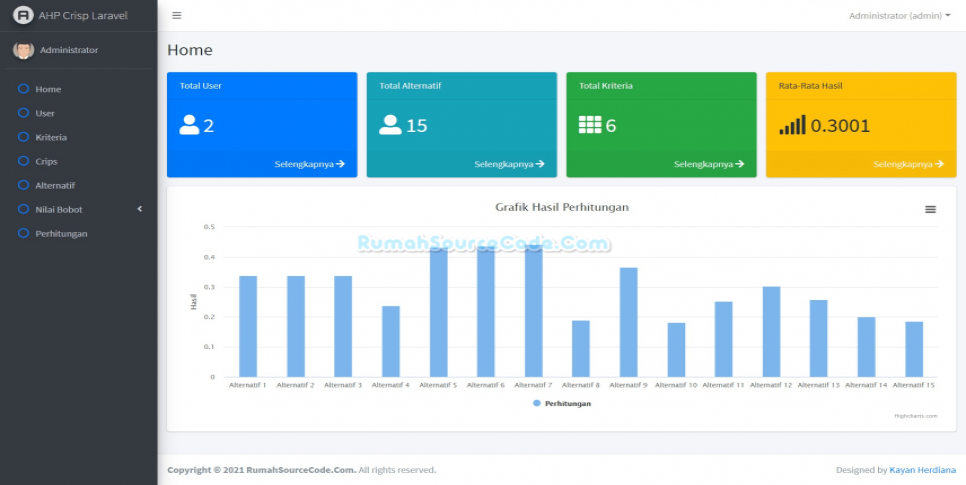Viewport: 966px width, 485px height.
Task: Click the user icon in Total User card
Action: [x=189, y=125]
